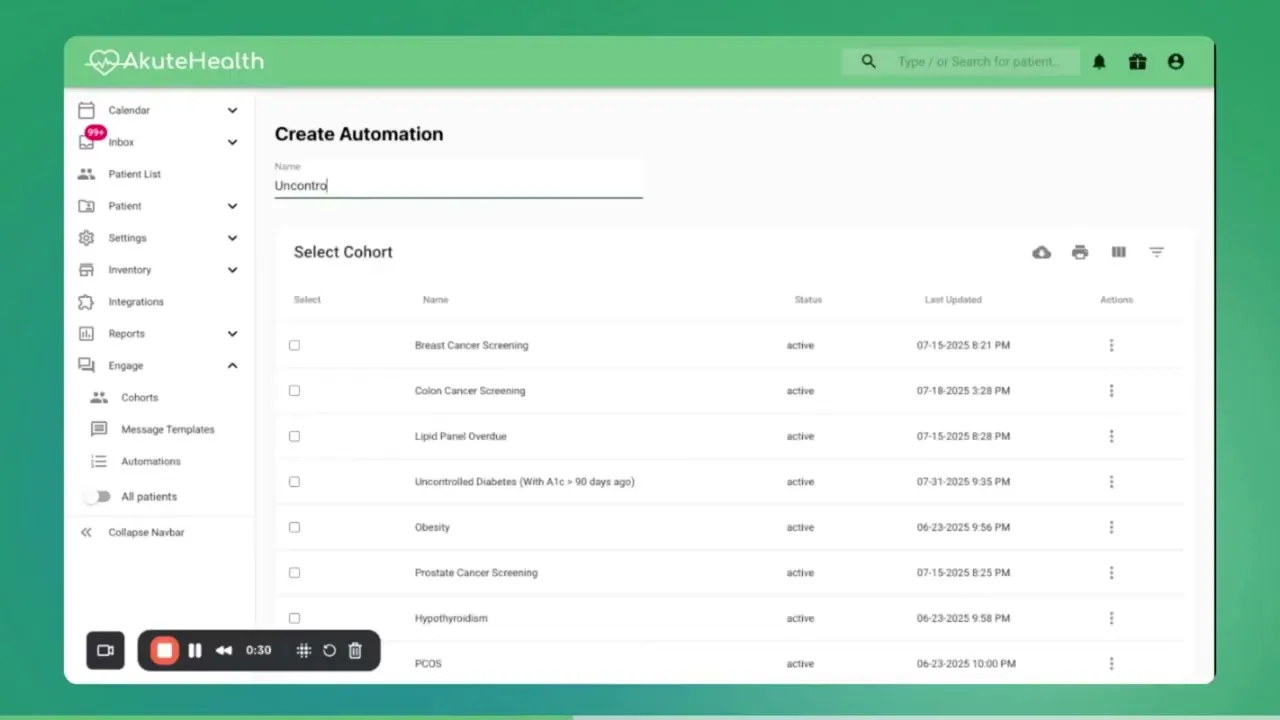This screenshot has height=720, width=1280.
Task: Open the view columns icon
Action: pyautogui.click(x=1118, y=253)
